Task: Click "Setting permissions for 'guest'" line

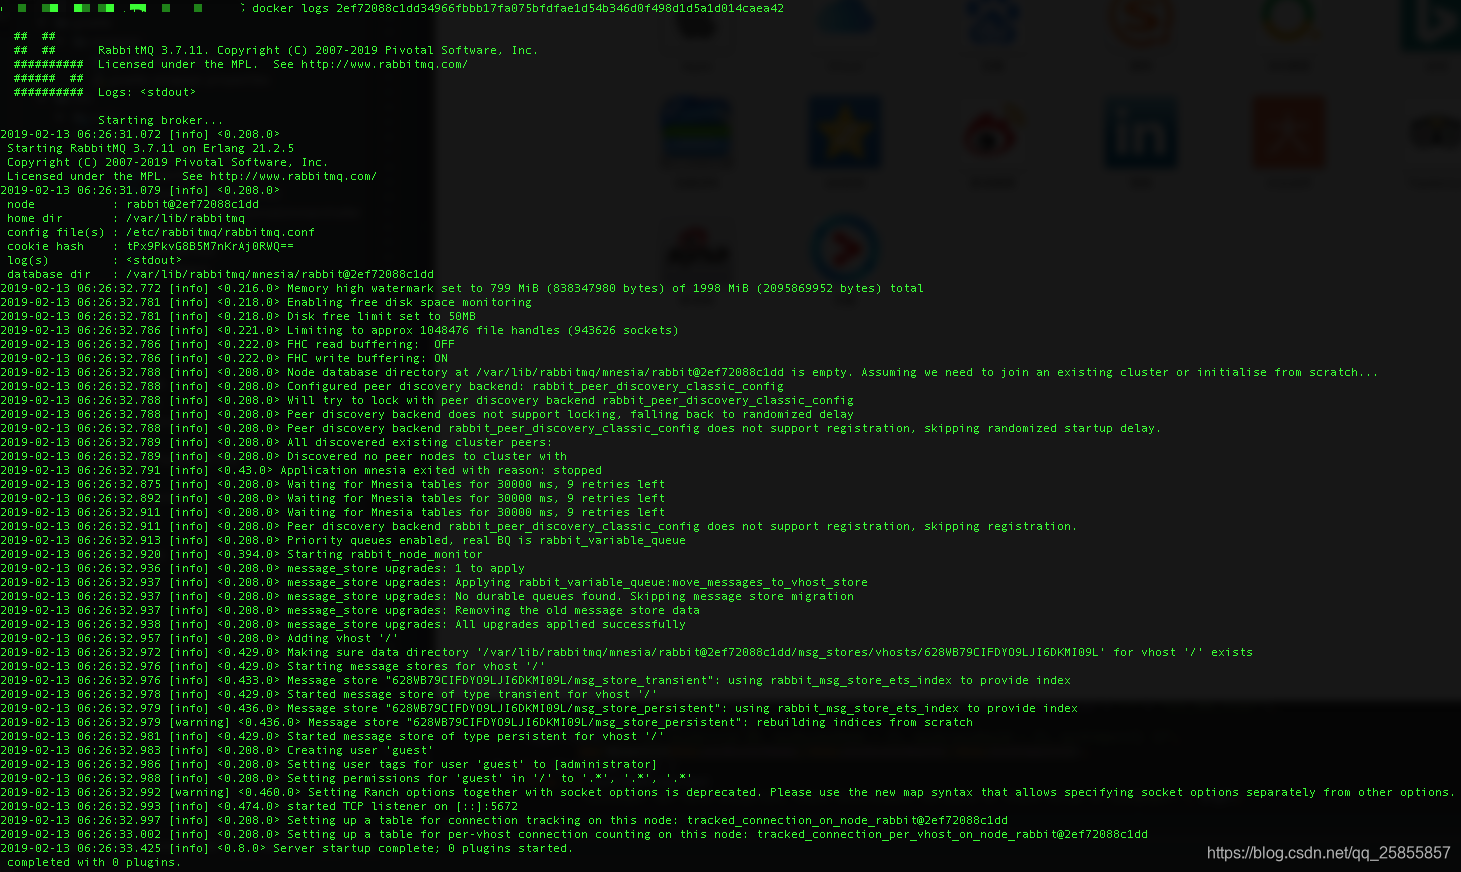Action: (346, 778)
